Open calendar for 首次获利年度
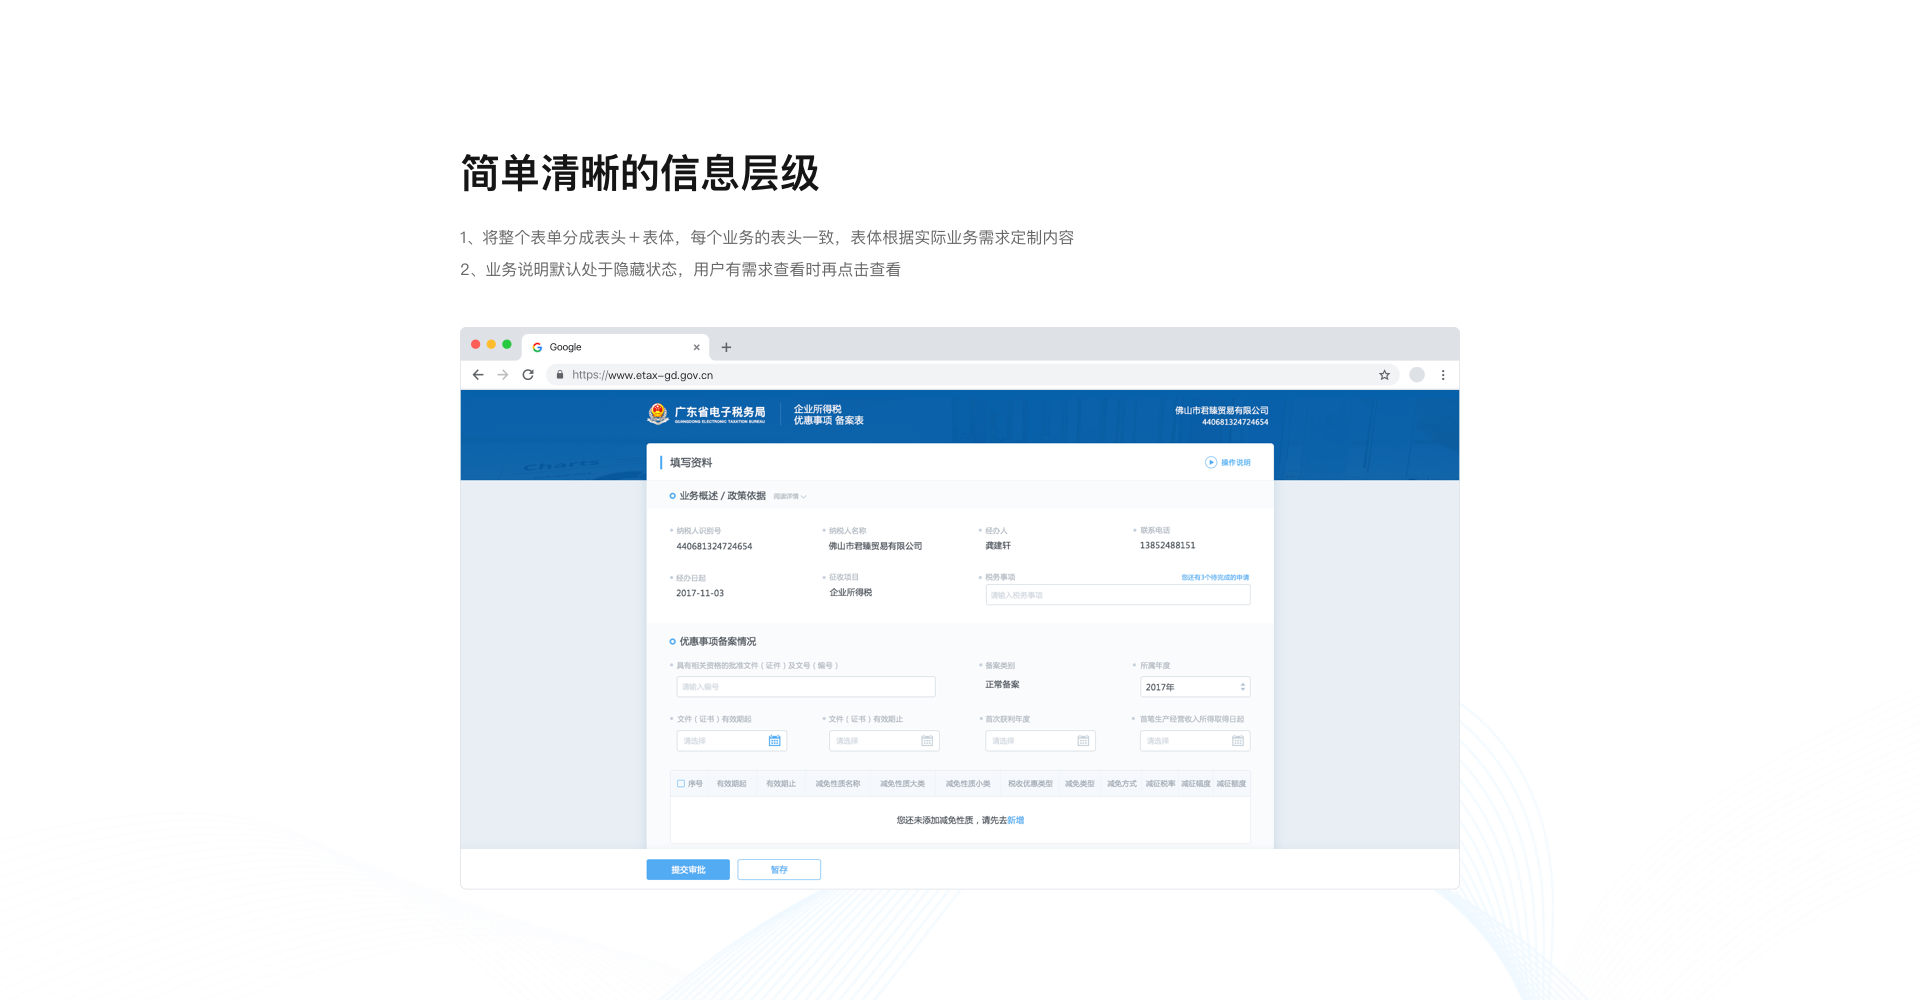The width and height of the screenshot is (1920, 1000). (1083, 741)
